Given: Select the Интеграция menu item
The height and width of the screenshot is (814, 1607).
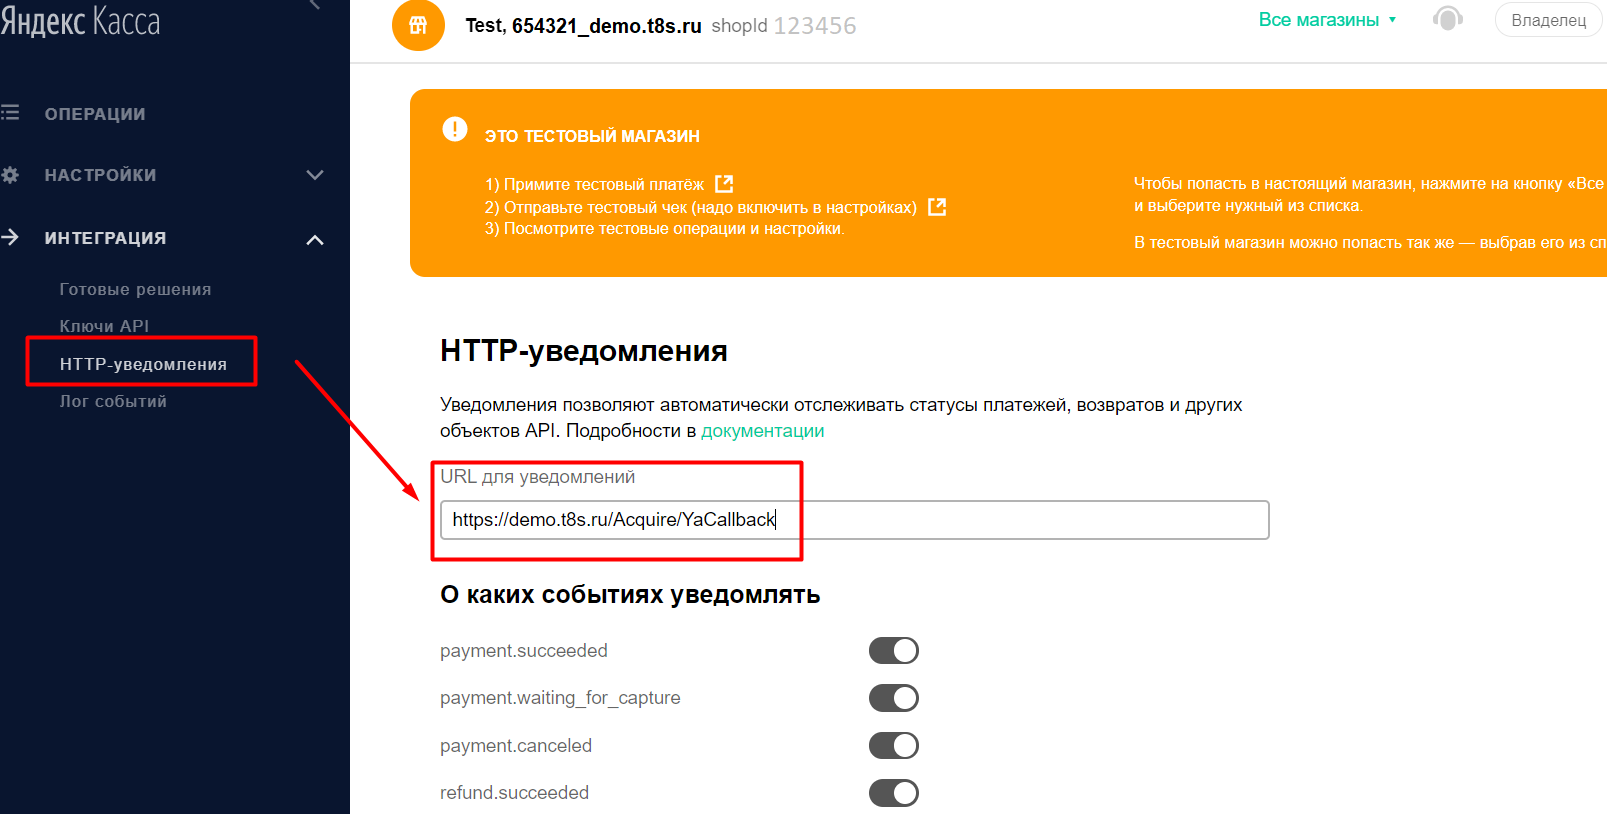Looking at the screenshot, I should tap(105, 238).
